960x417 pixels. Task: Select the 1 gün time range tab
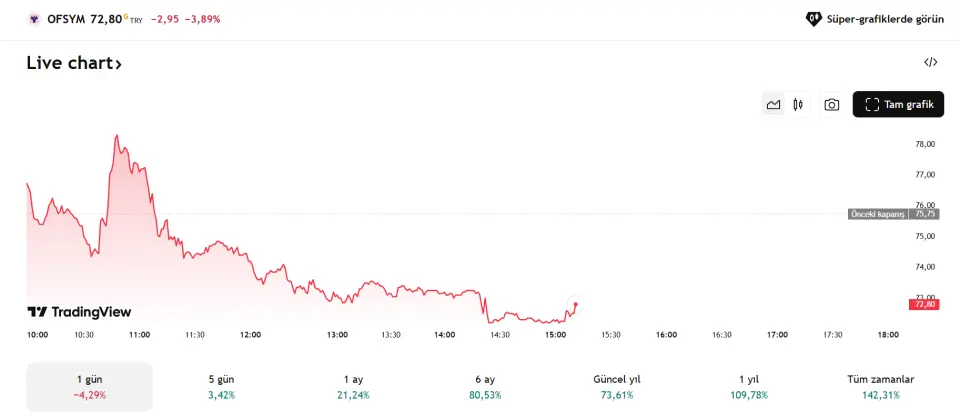tap(89, 386)
